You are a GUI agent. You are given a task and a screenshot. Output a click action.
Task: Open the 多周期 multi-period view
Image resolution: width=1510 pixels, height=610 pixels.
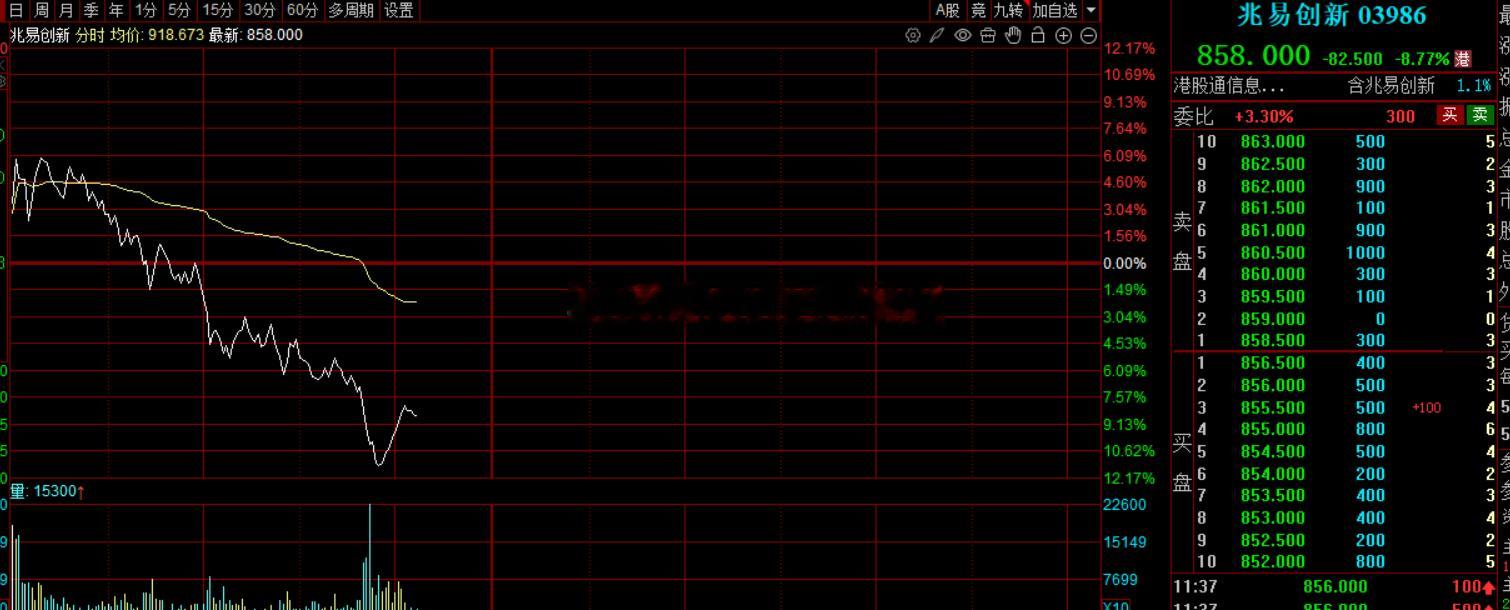(x=351, y=10)
